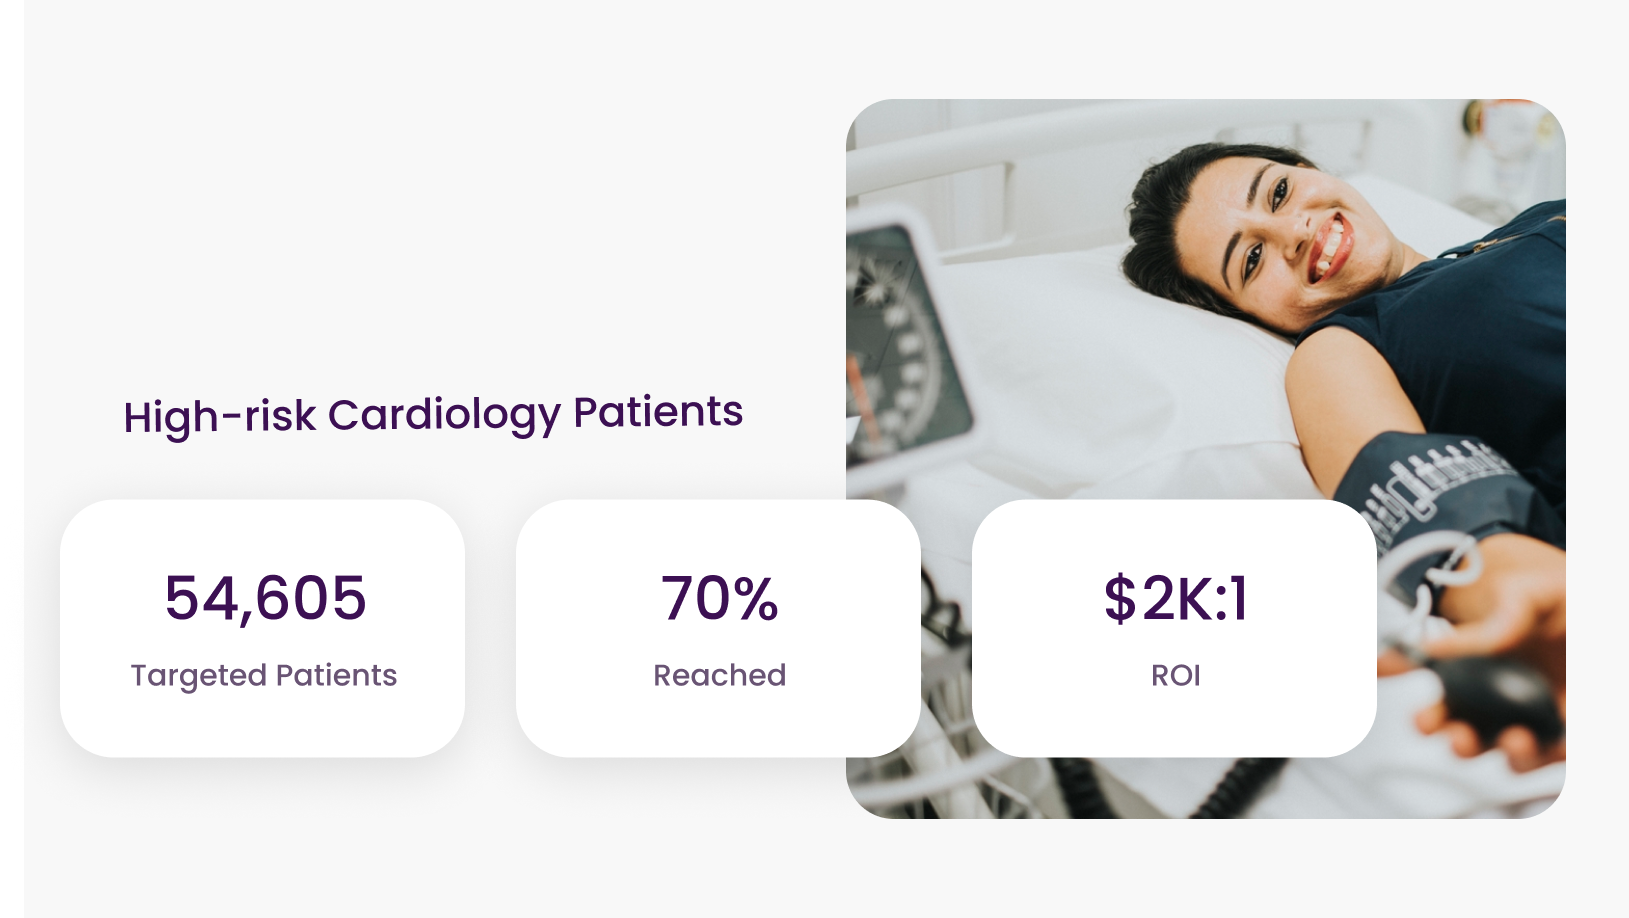Click the ROI label

click(1175, 675)
